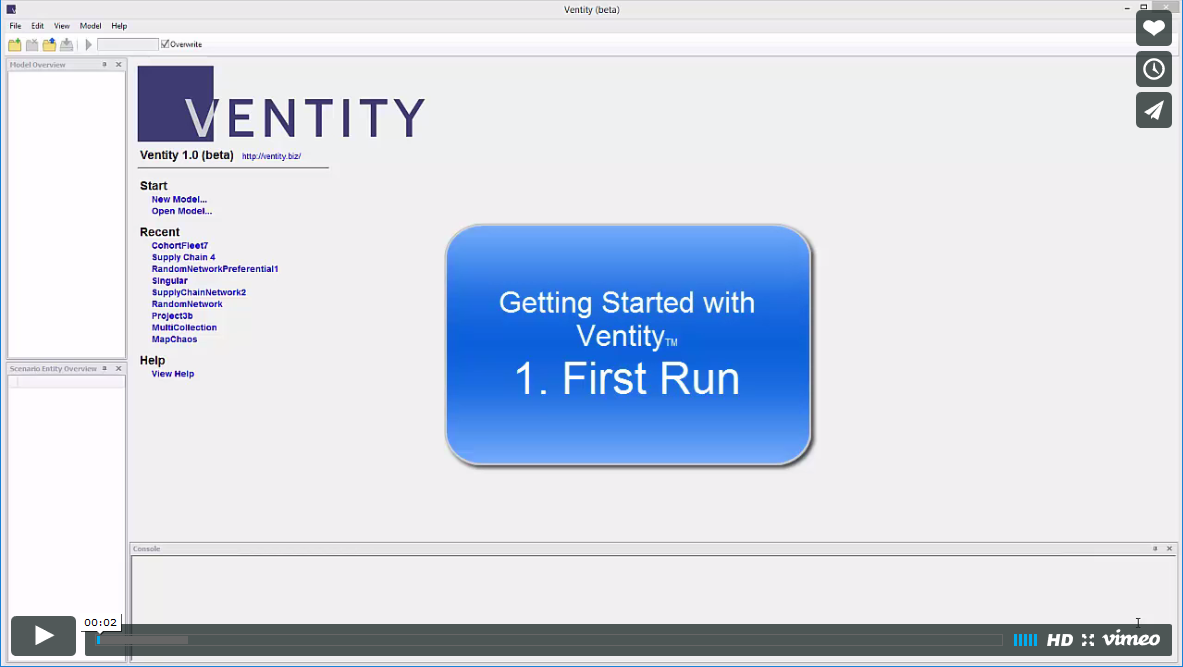1183x667 pixels.
Task: Open the Edit menu
Action: click(x=38, y=26)
